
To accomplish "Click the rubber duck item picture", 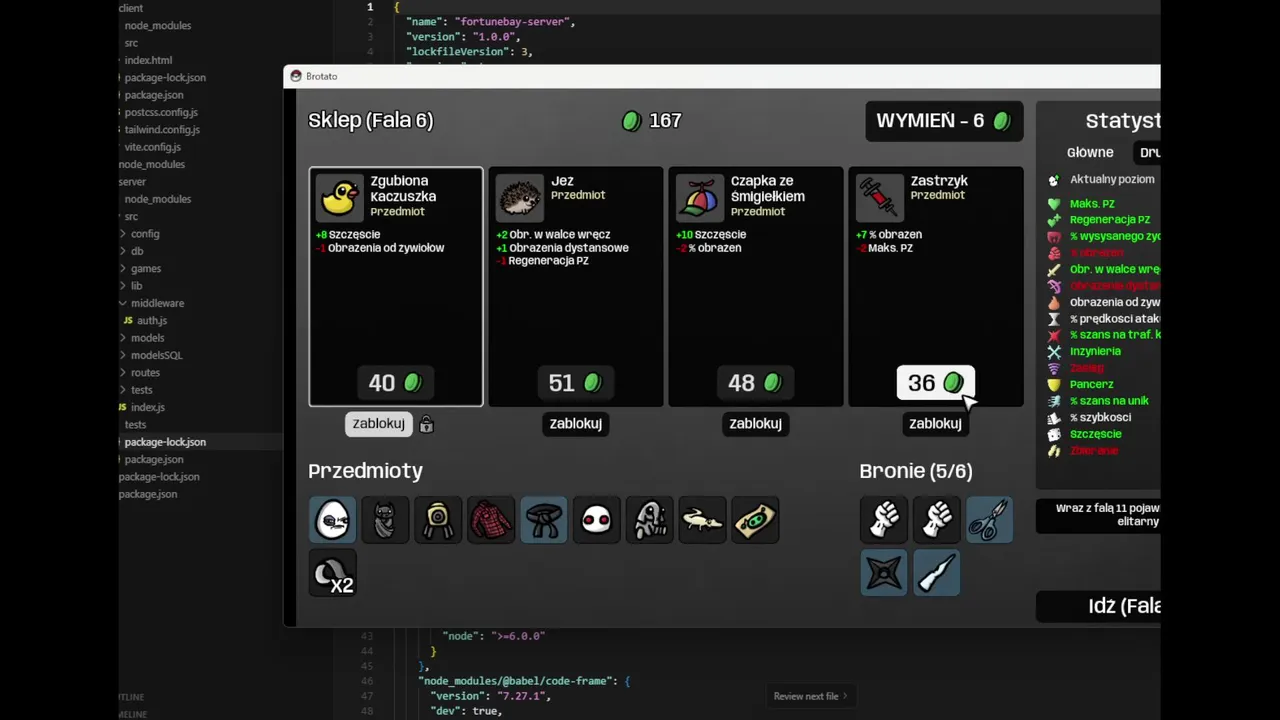I will 340,197.
